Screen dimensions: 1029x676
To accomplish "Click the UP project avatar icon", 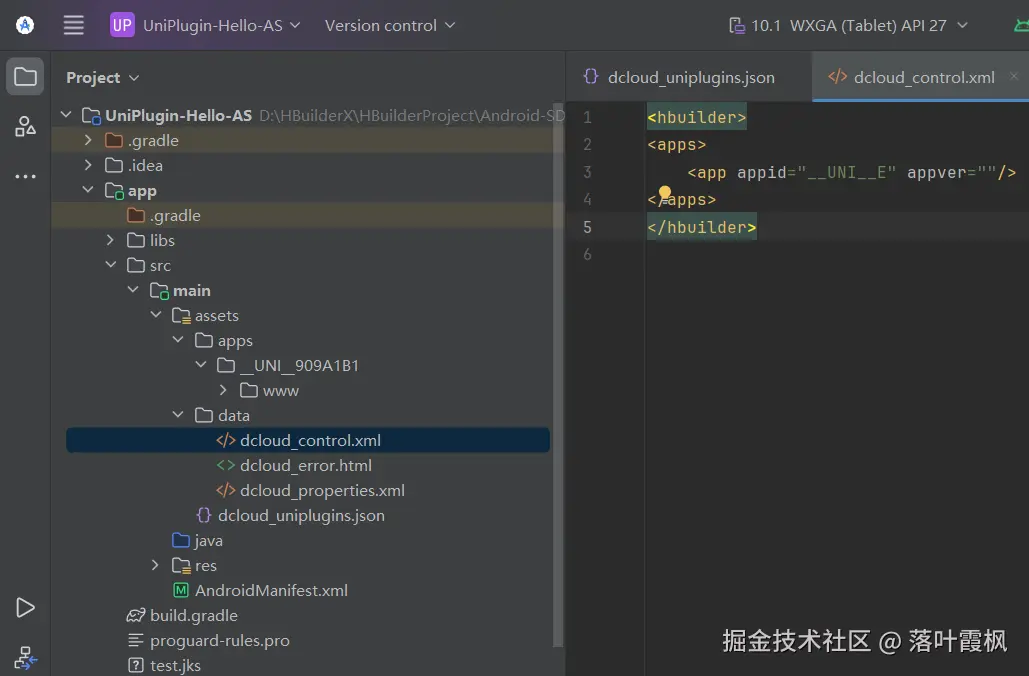I will (121, 25).
